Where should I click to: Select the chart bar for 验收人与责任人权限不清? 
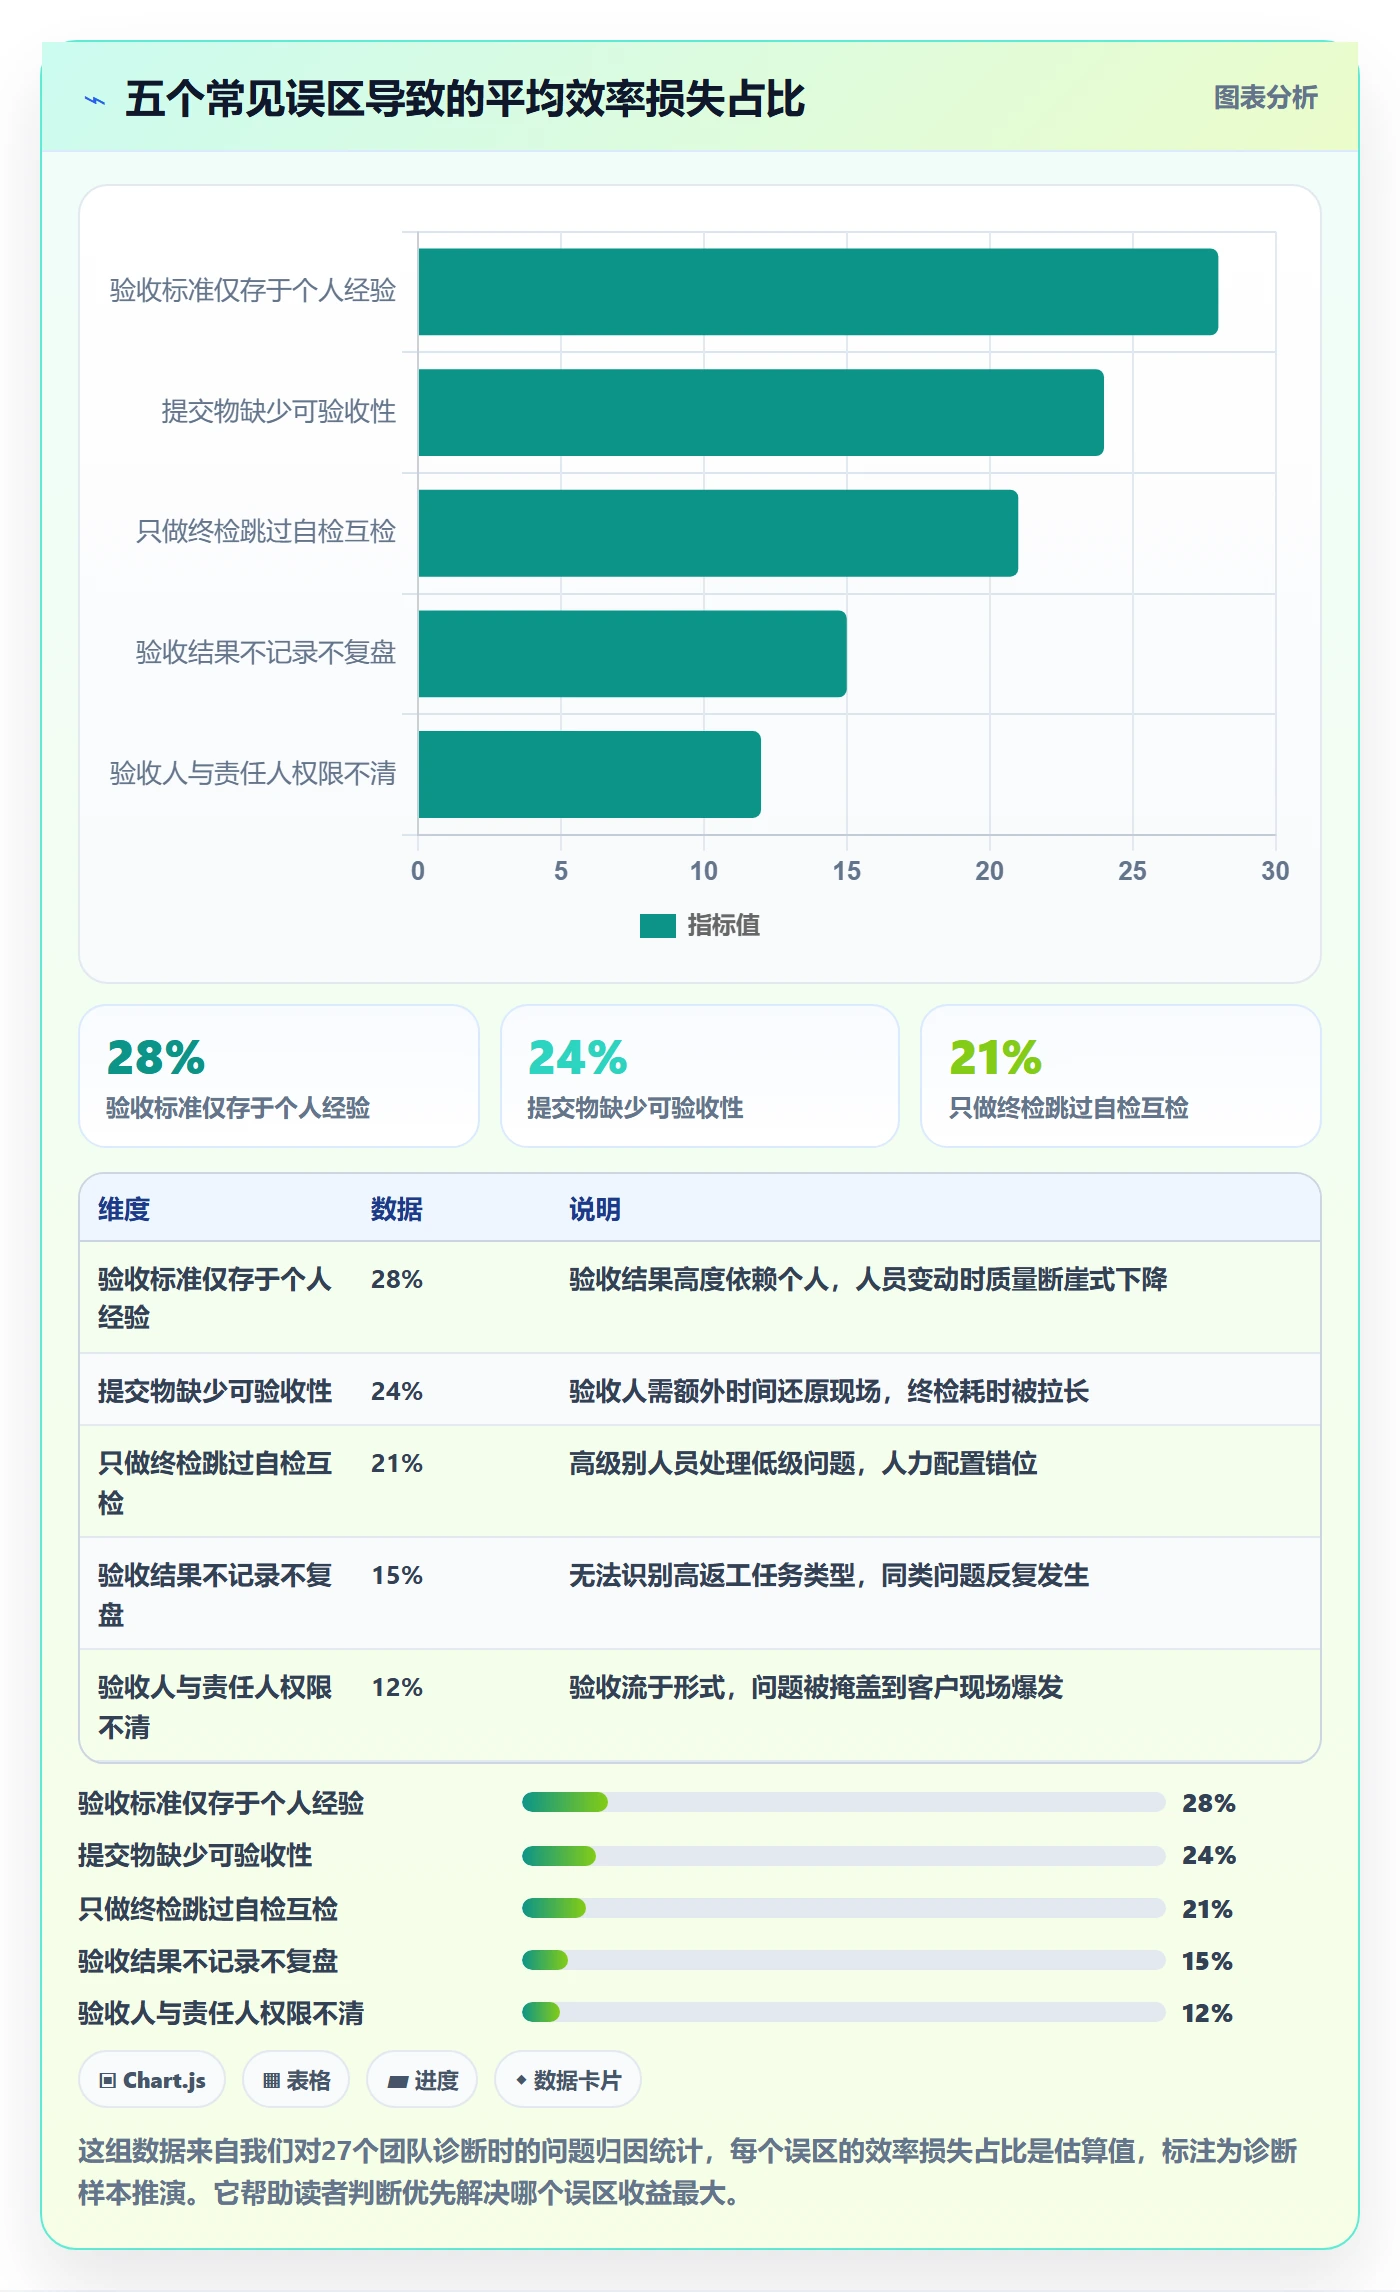590,774
